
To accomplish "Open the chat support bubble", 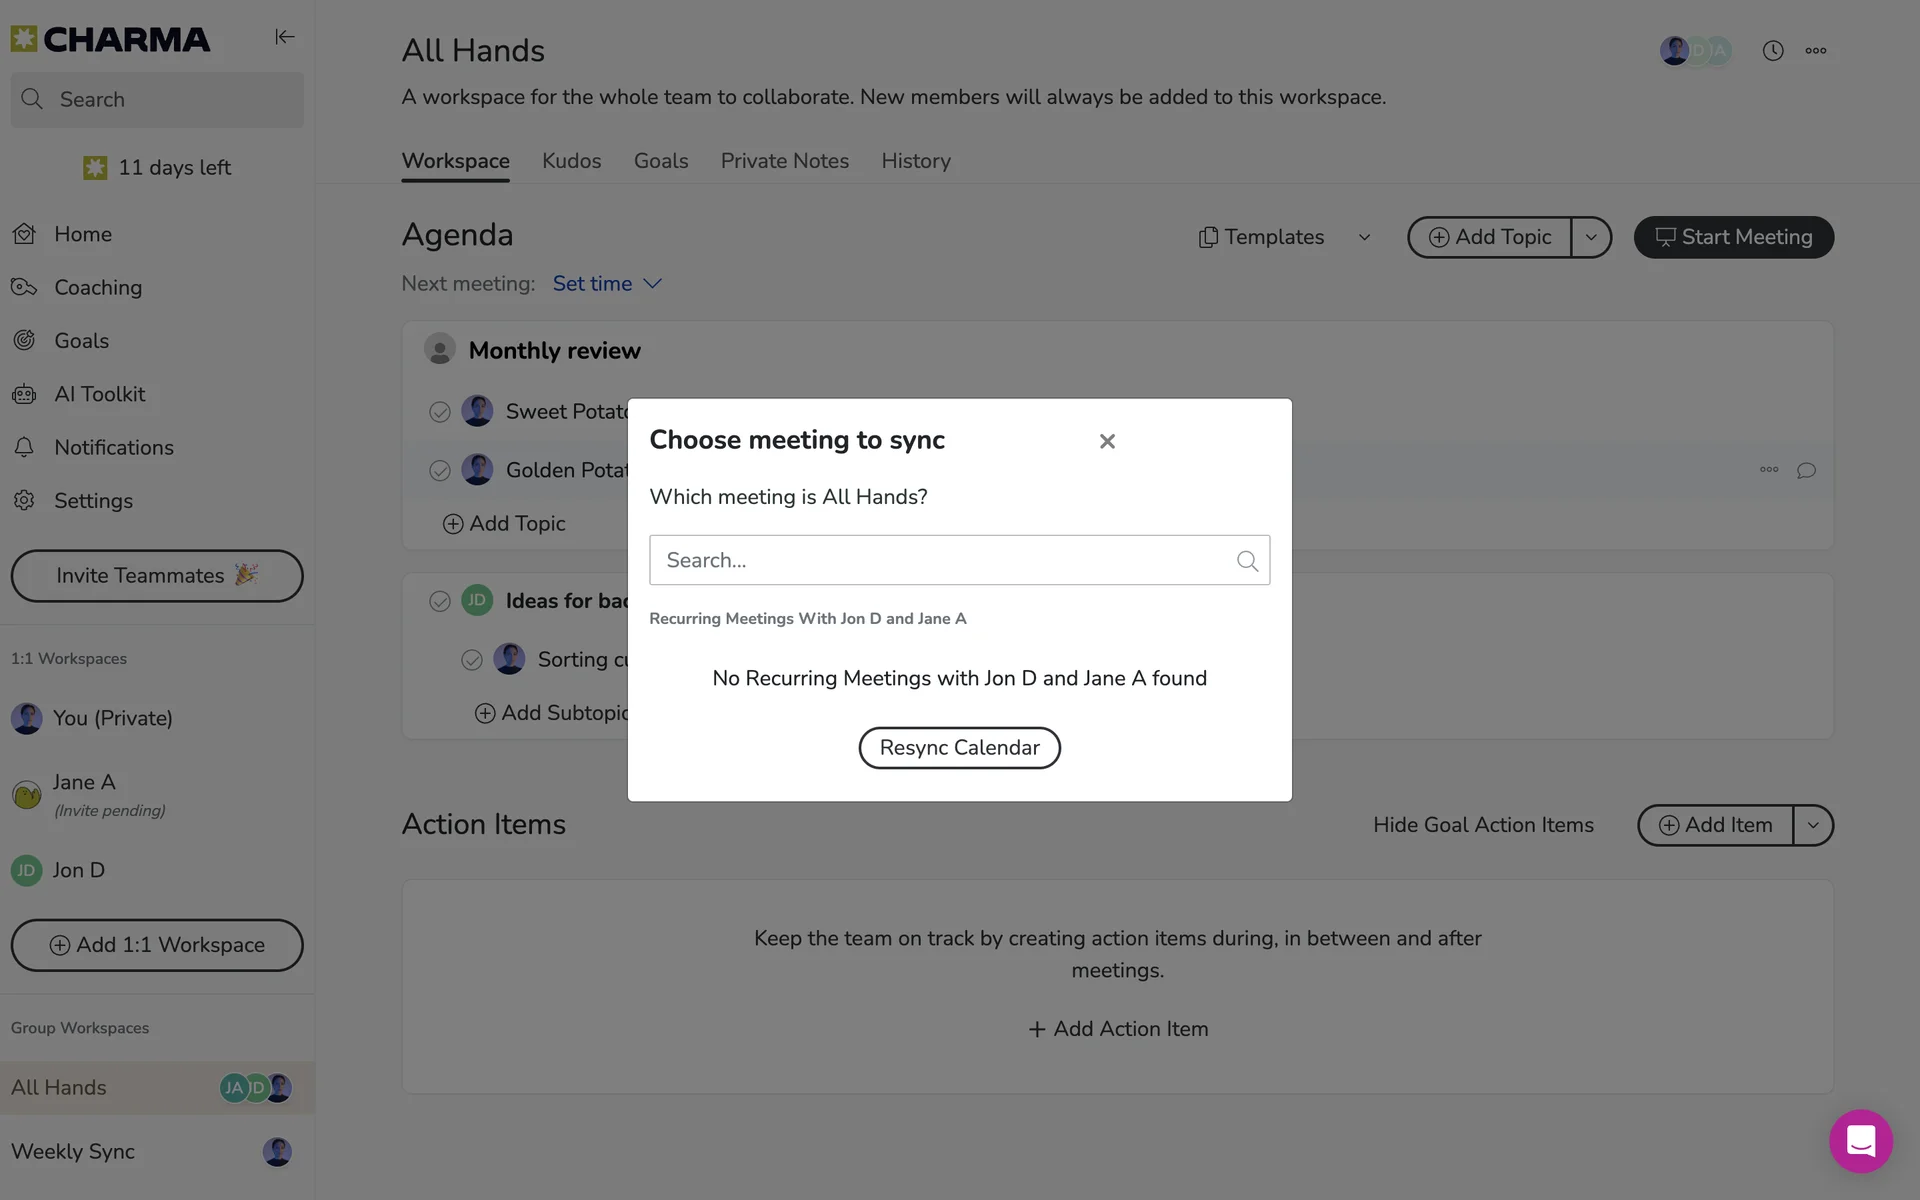I will click(x=1860, y=1140).
